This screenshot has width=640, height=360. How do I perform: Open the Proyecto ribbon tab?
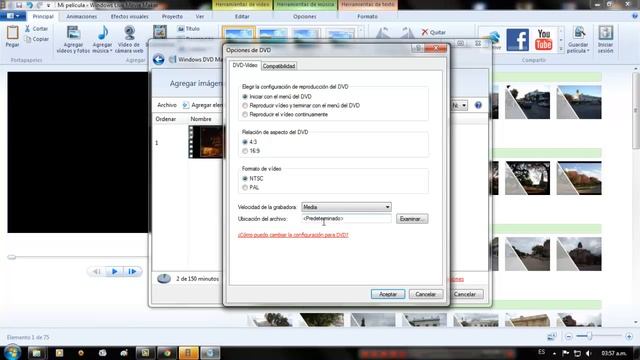coord(172,17)
